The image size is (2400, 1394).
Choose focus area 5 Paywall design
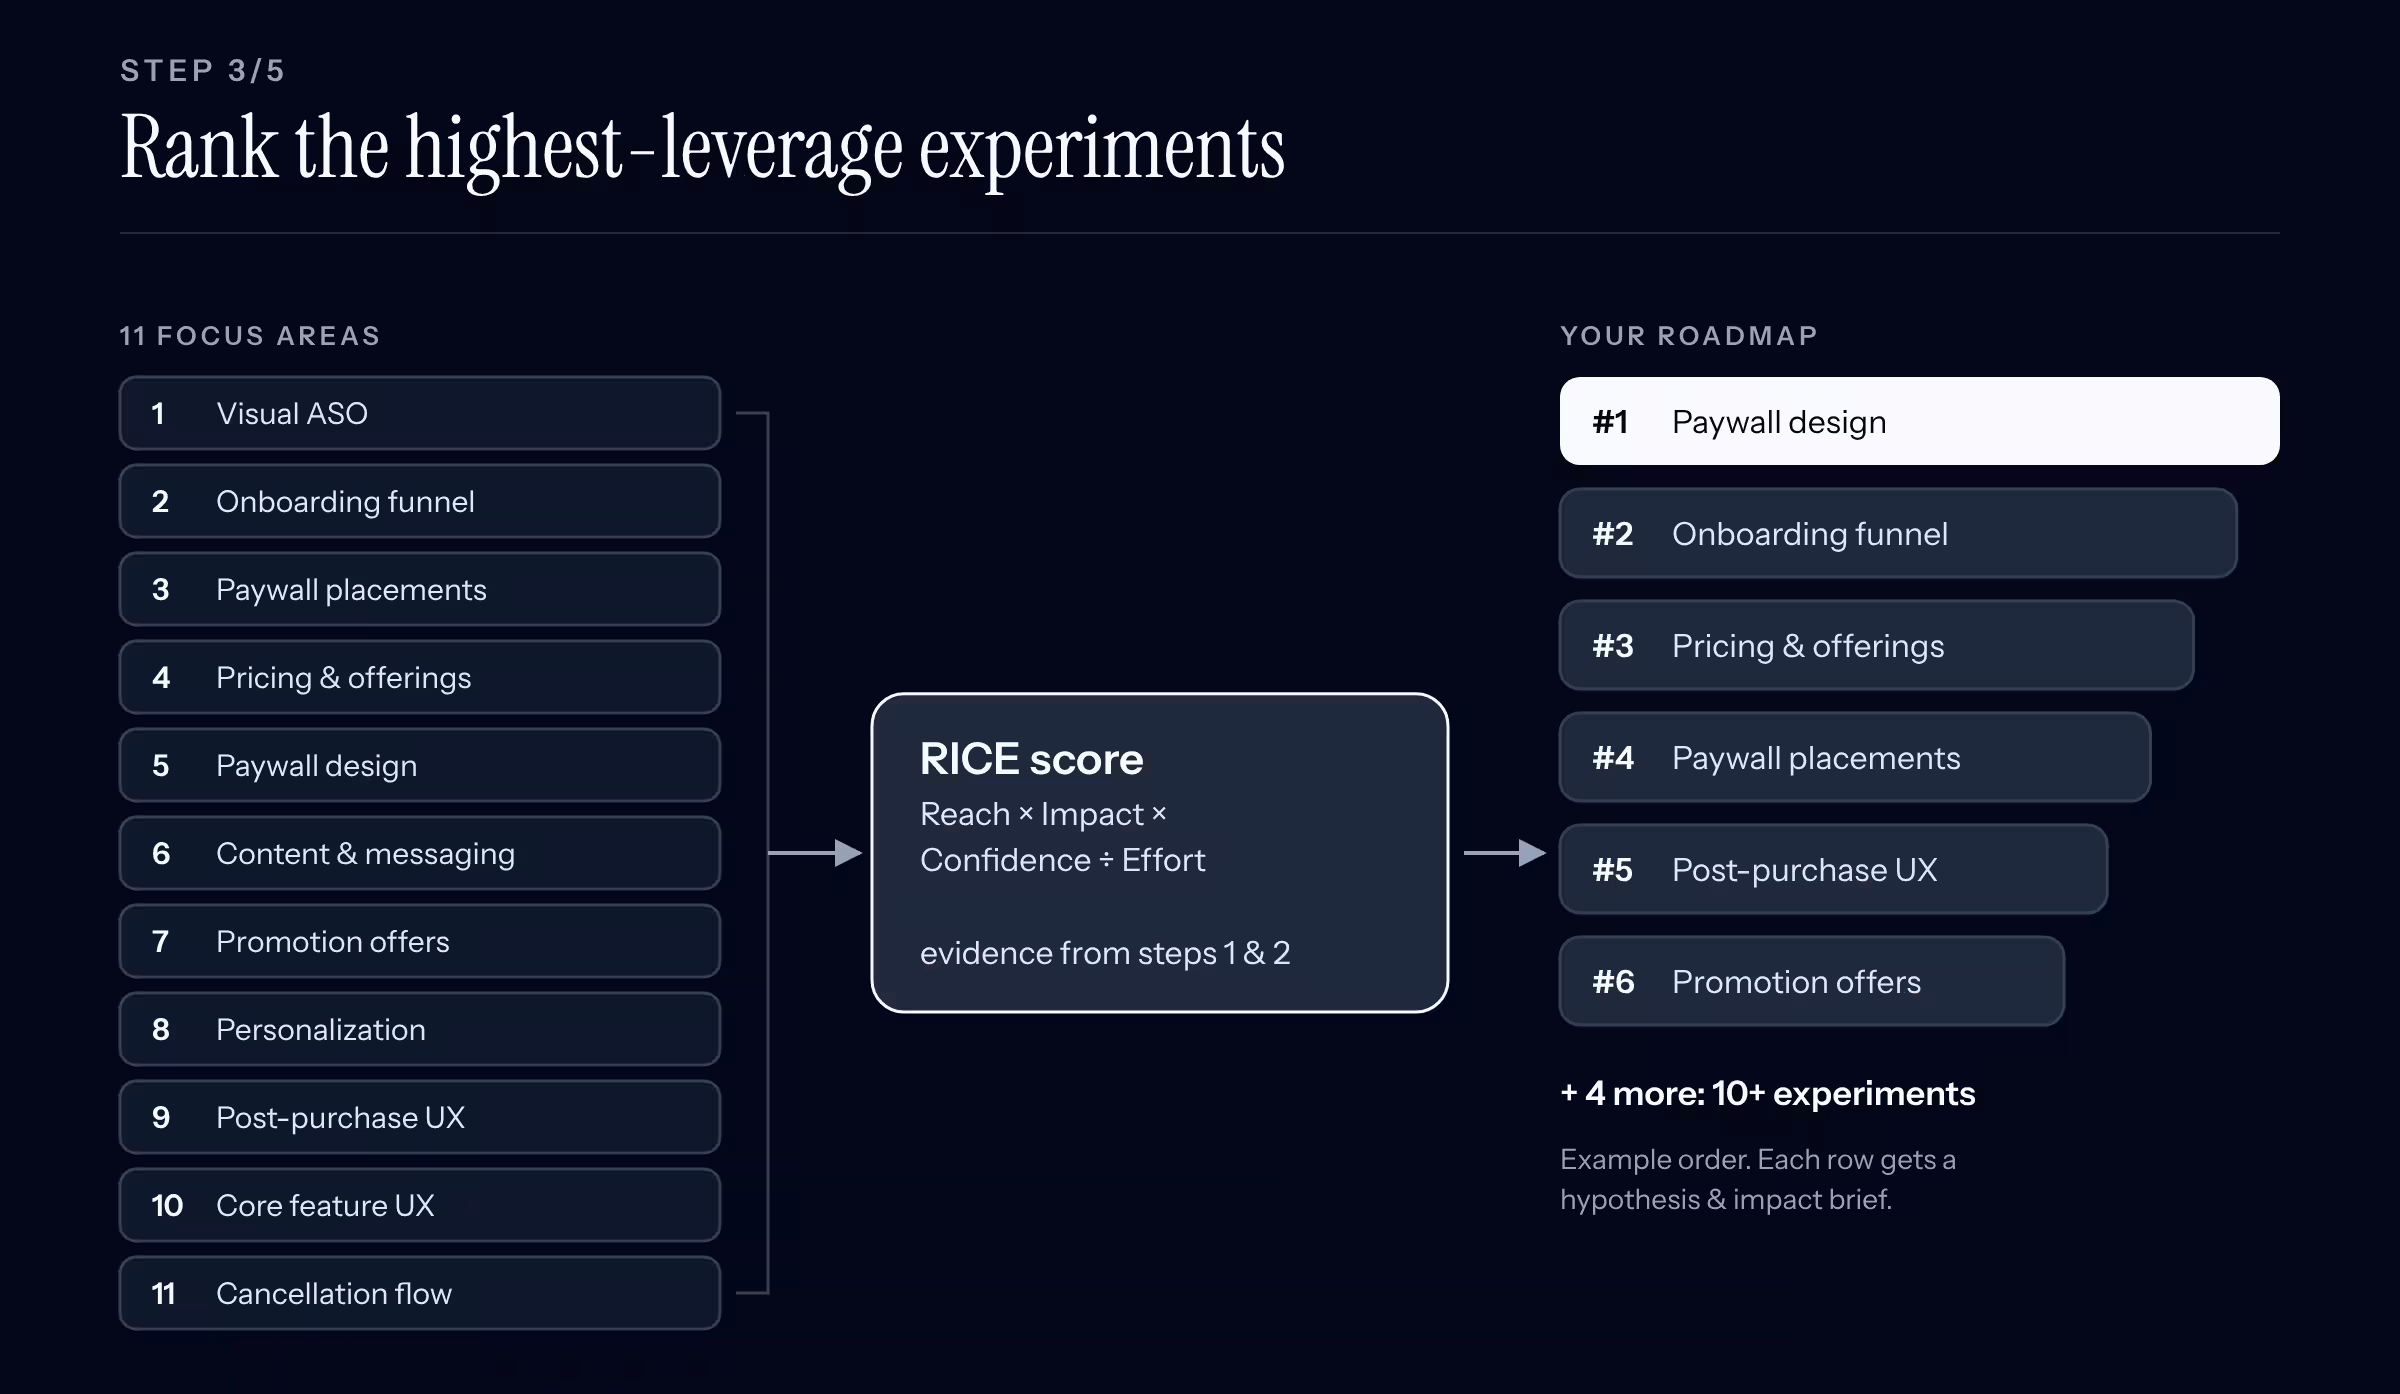click(x=420, y=765)
